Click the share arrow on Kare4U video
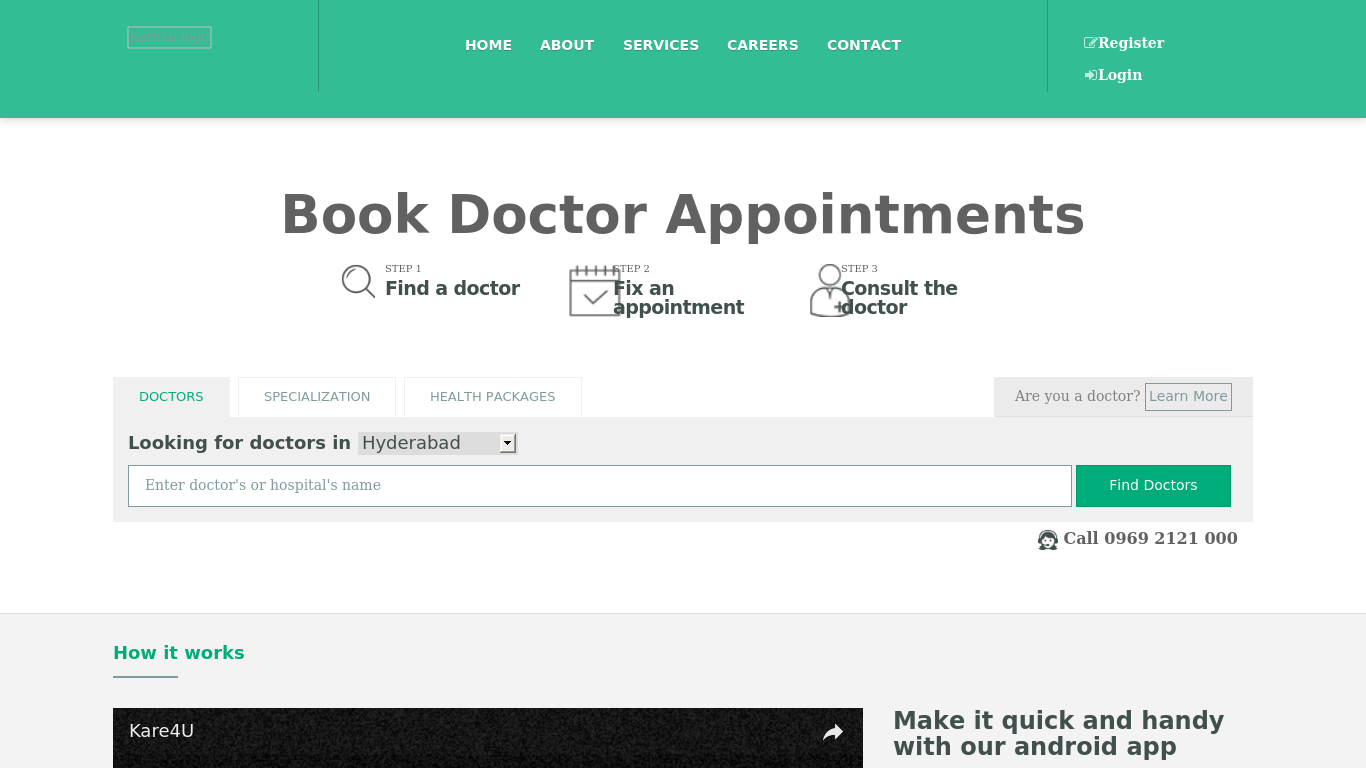1366x768 pixels. pos(833,733)
